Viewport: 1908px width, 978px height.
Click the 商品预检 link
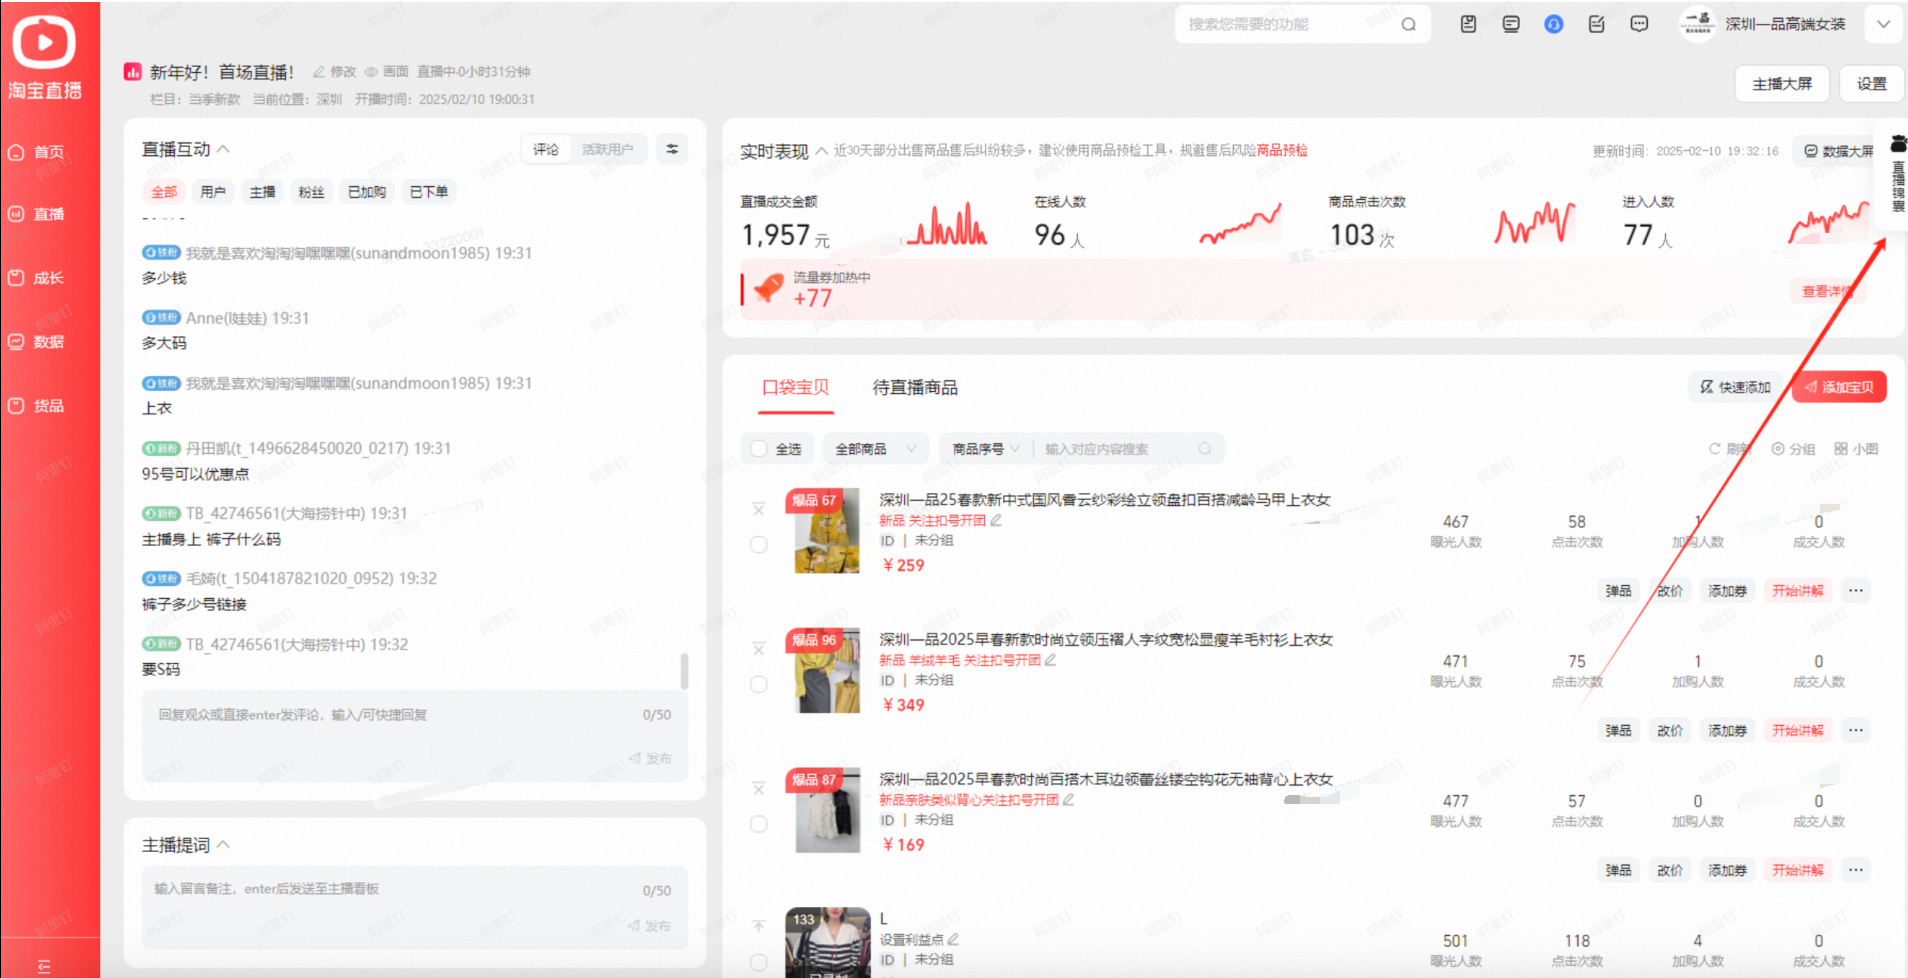pos(1282,150)
